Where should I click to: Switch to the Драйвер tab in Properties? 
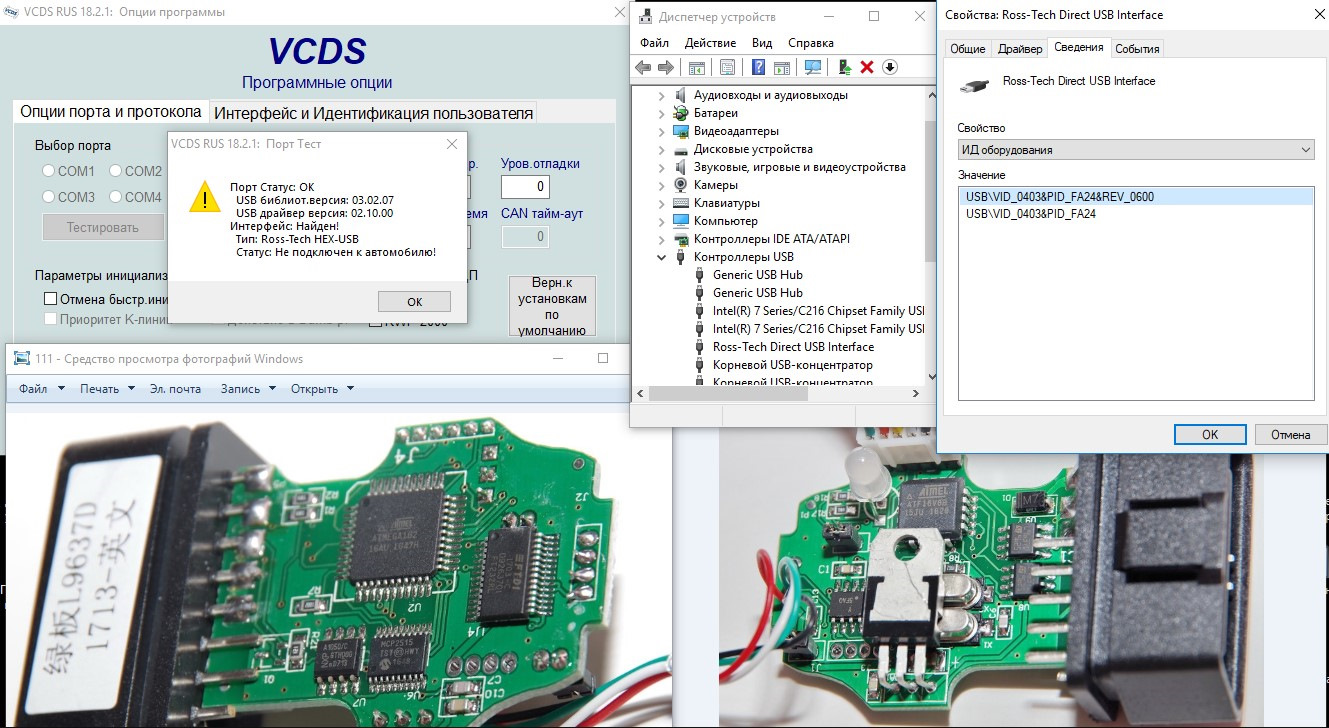(x=1020, y=49)
